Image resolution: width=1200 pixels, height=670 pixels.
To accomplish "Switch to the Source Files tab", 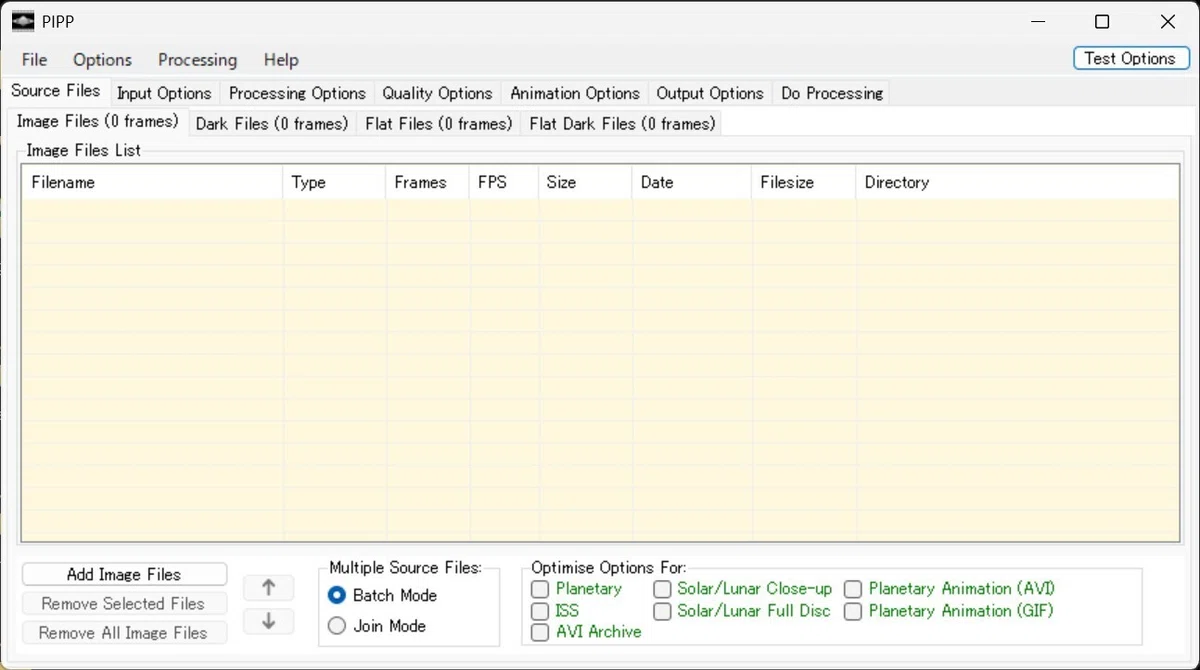I will tap(56, 91).
